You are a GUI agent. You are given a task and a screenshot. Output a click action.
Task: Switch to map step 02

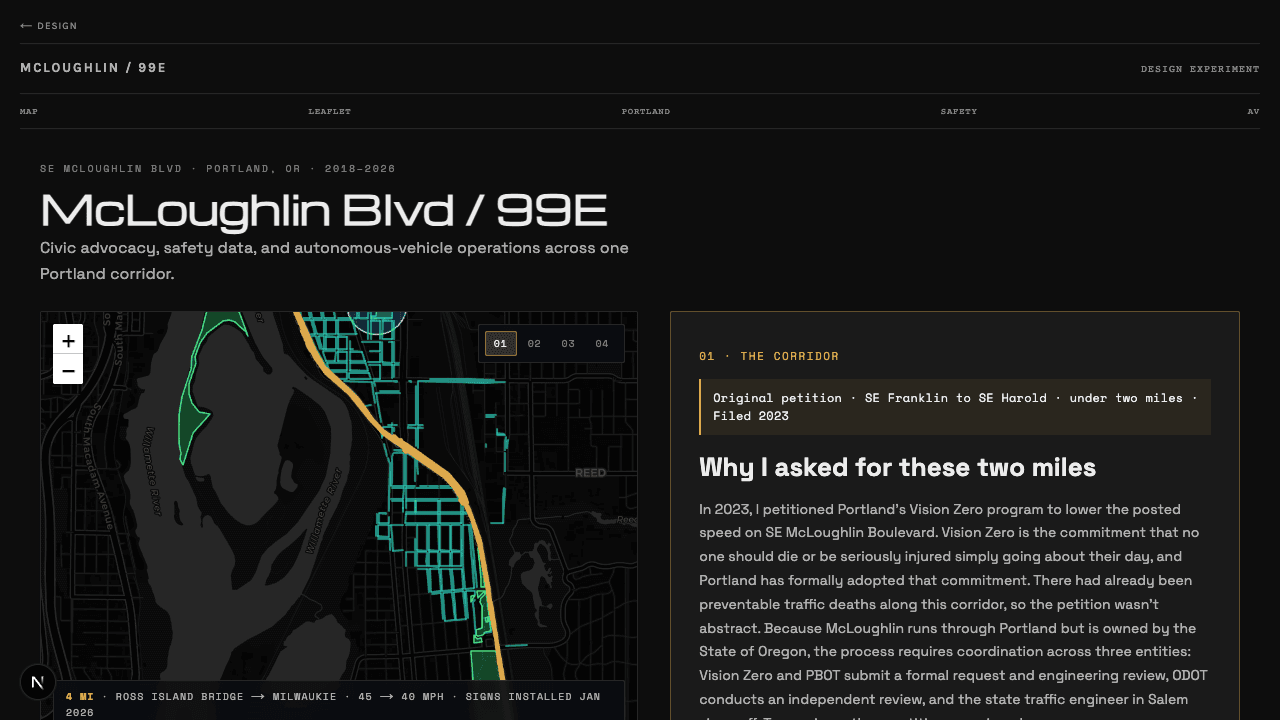click(x=534, y=344)
